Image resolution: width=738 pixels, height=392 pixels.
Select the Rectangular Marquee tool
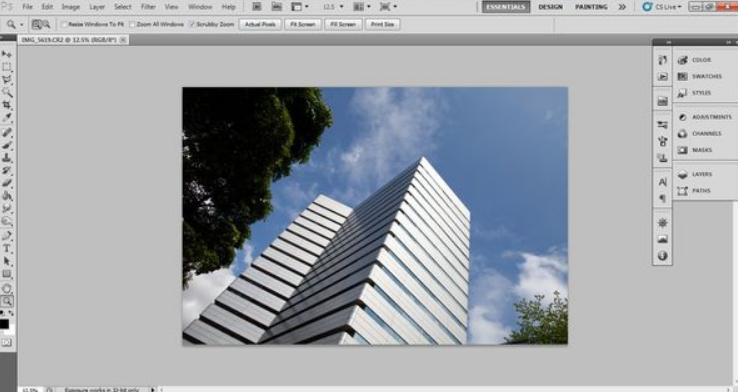pyautogui.click(x=7, y=67)
